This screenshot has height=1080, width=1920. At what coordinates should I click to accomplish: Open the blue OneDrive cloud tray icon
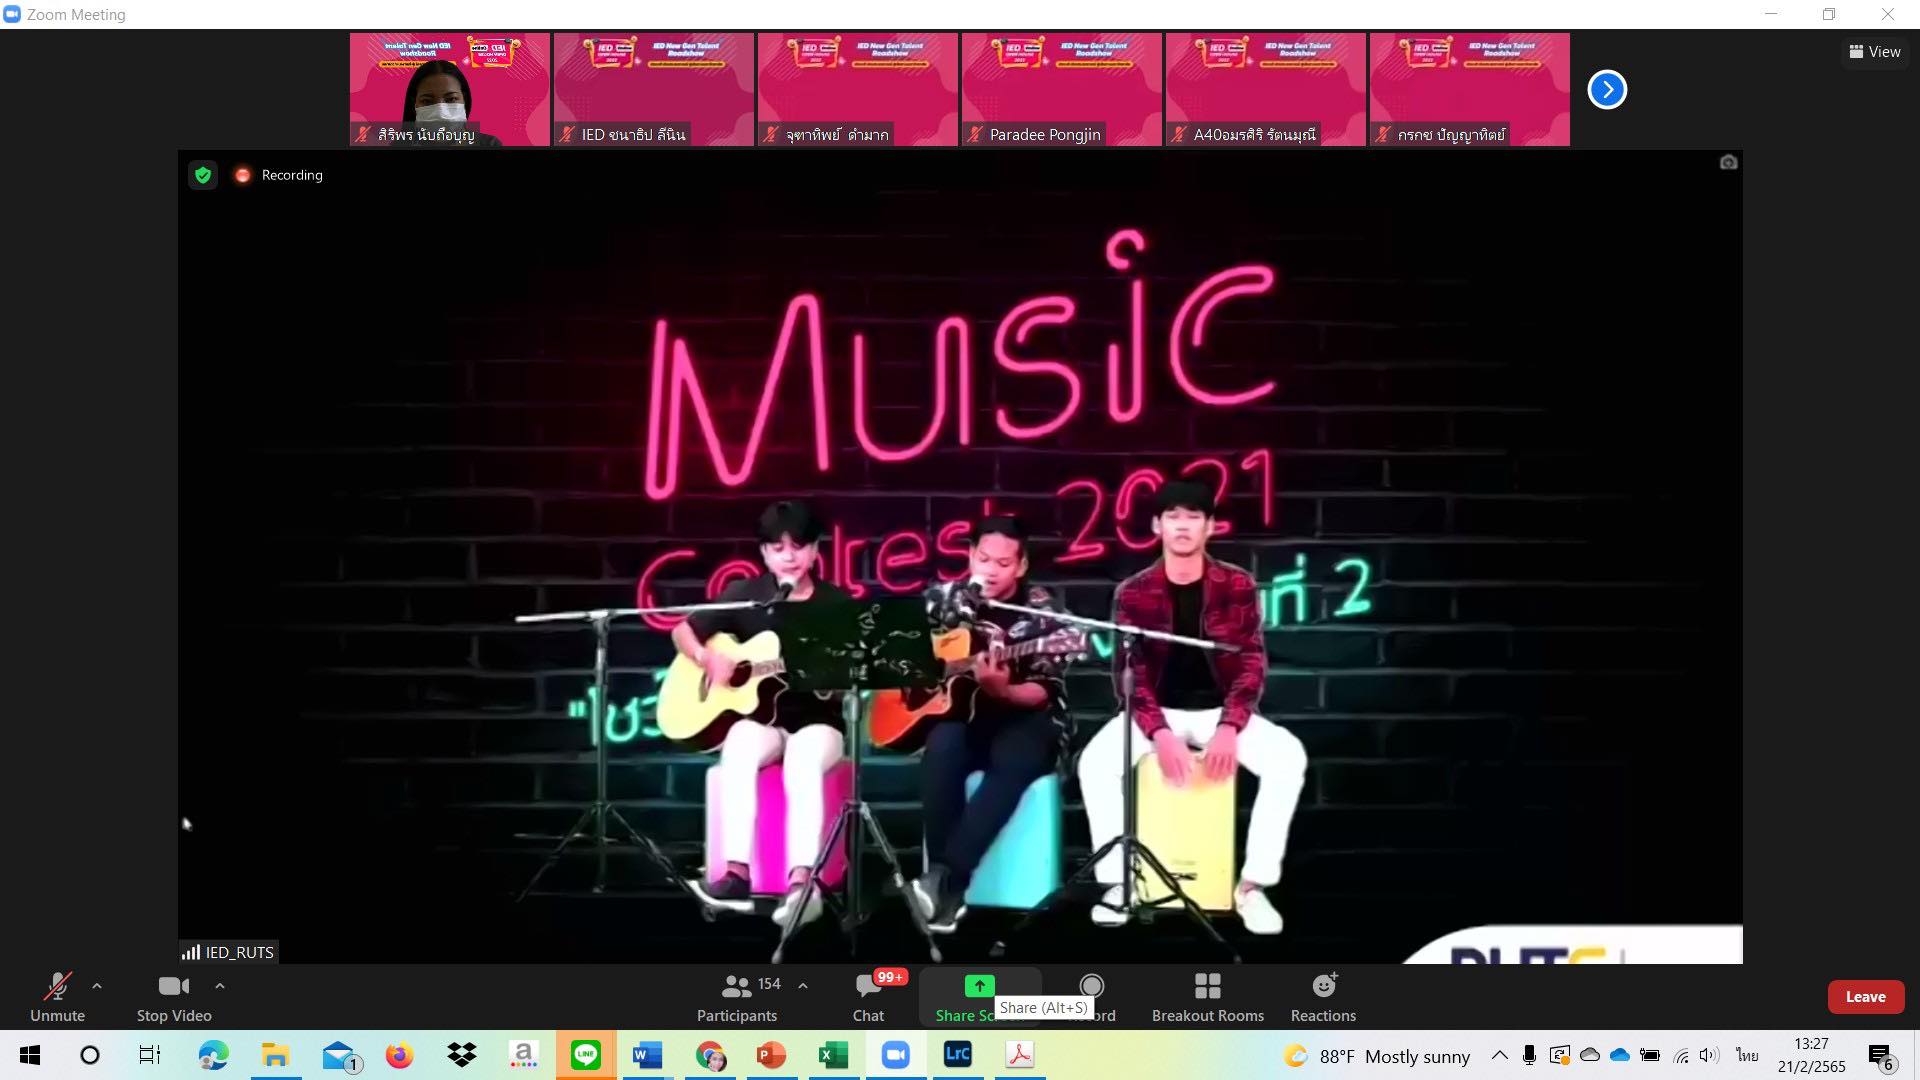tap(1620, 1055)
